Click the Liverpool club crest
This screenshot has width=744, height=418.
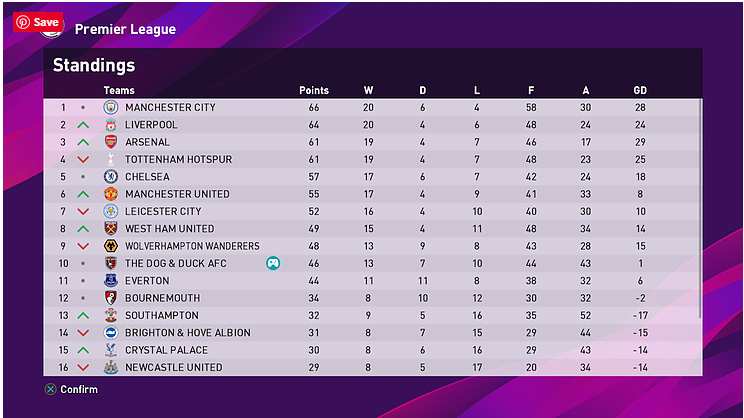point(111,125)
